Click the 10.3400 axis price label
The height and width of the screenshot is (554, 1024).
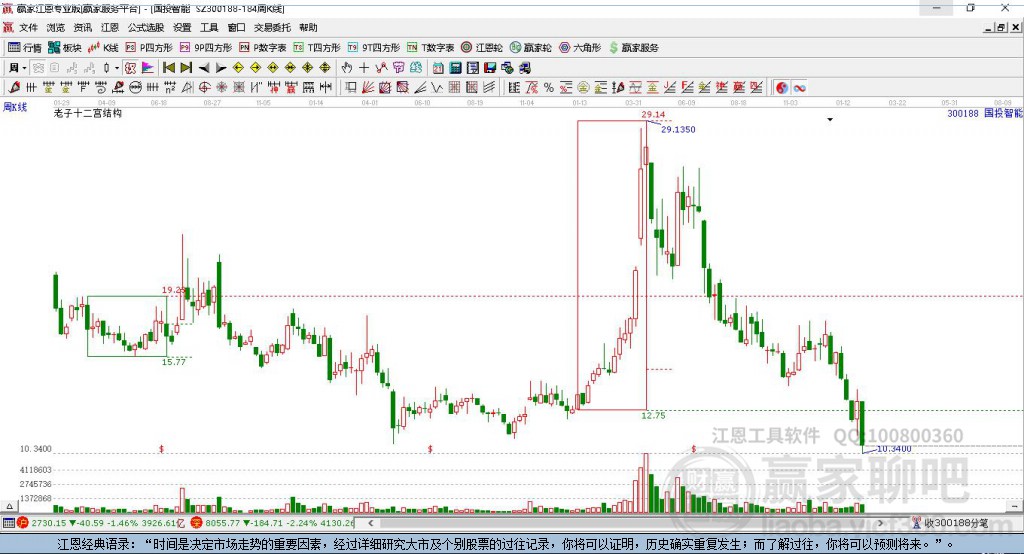[35, 449]
